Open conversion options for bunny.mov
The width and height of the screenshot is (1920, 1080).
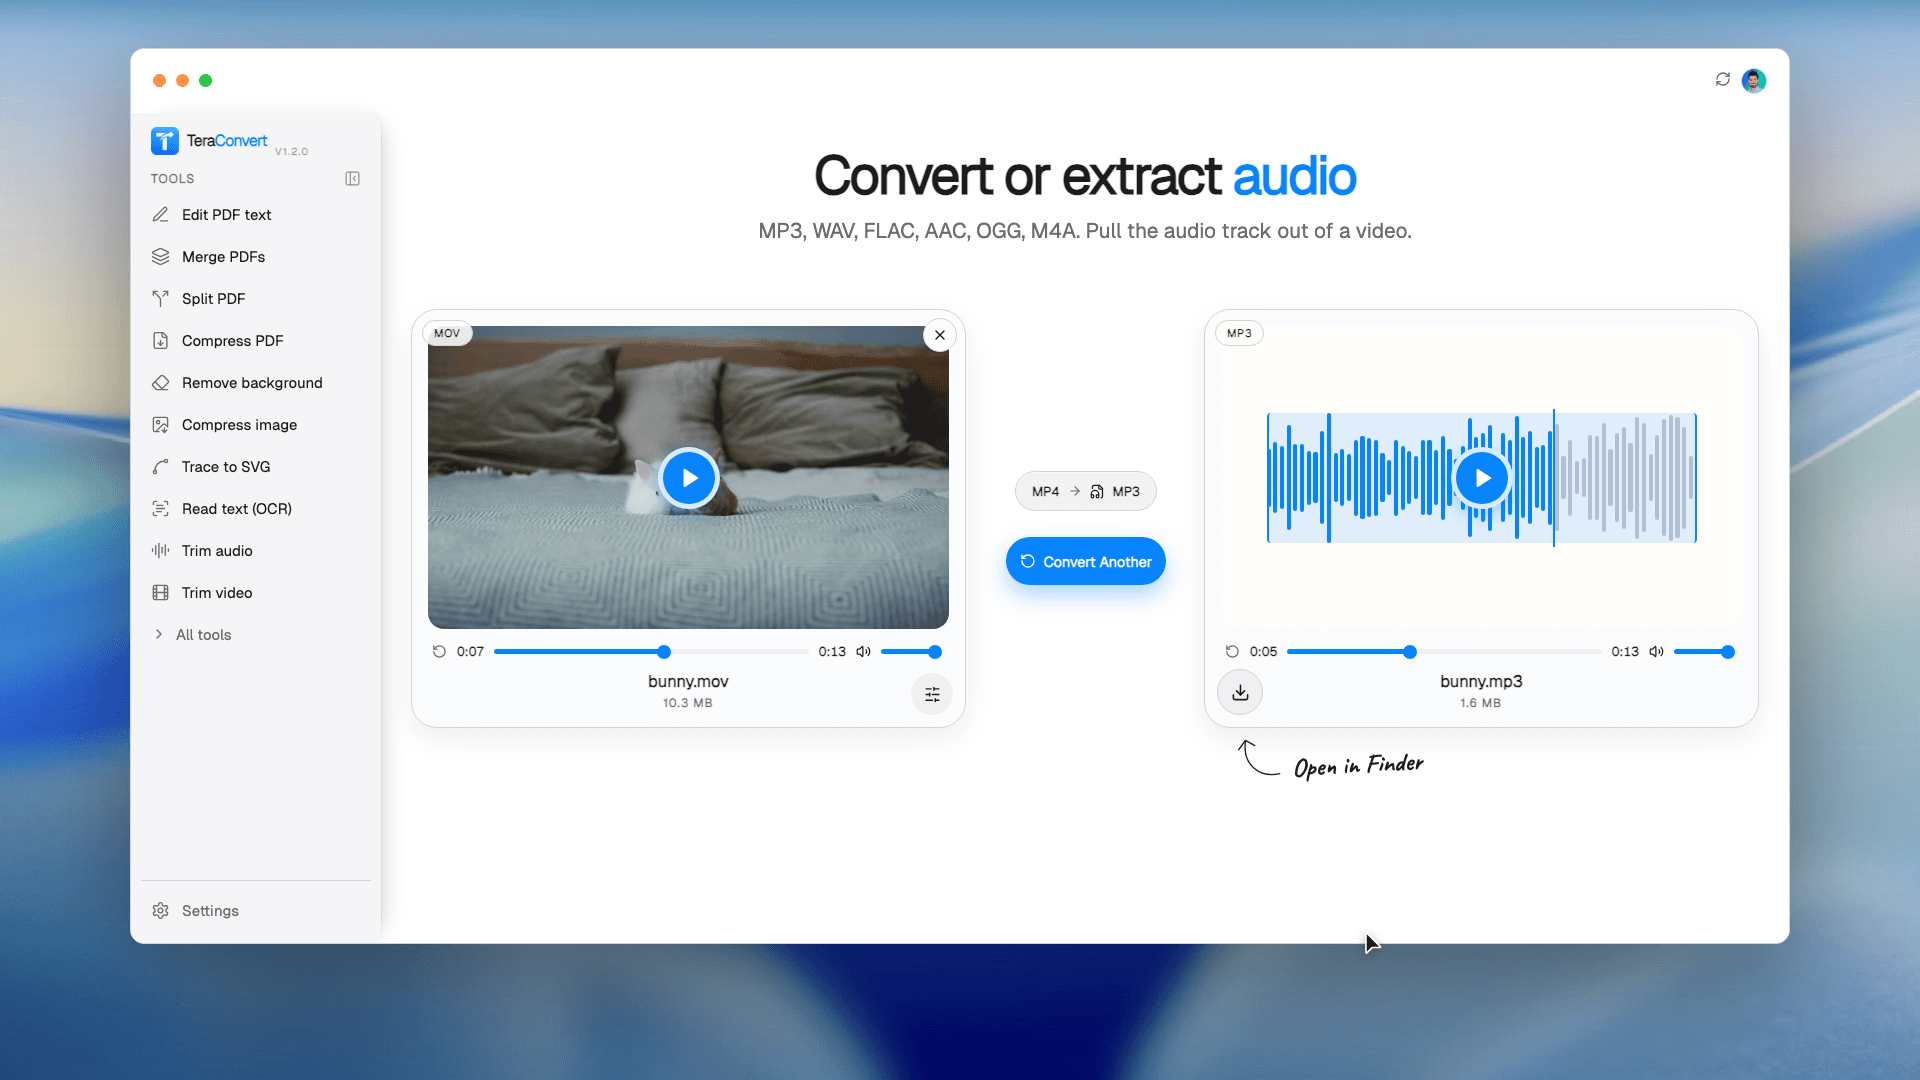pyautogui.click(x=932, y=694)
